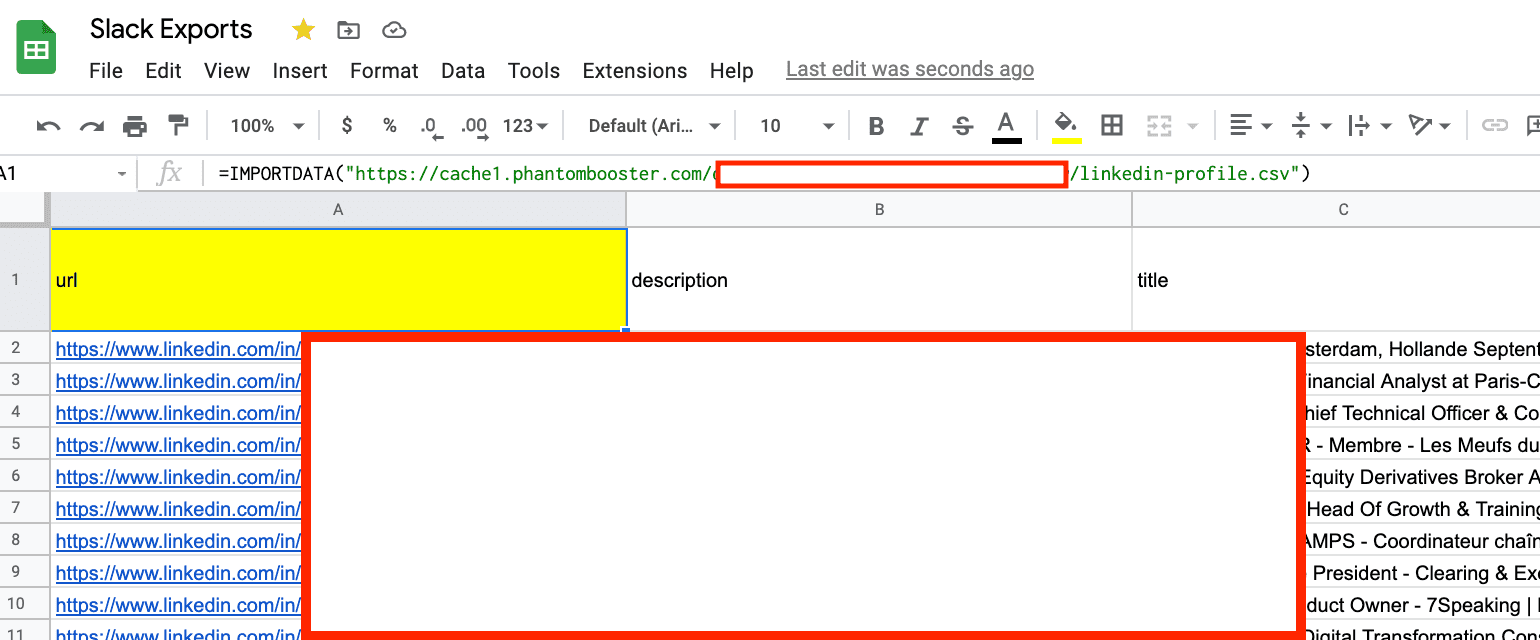
Task: Expand the 100% zoom dropdown
Action: click(x=268, y=126)
